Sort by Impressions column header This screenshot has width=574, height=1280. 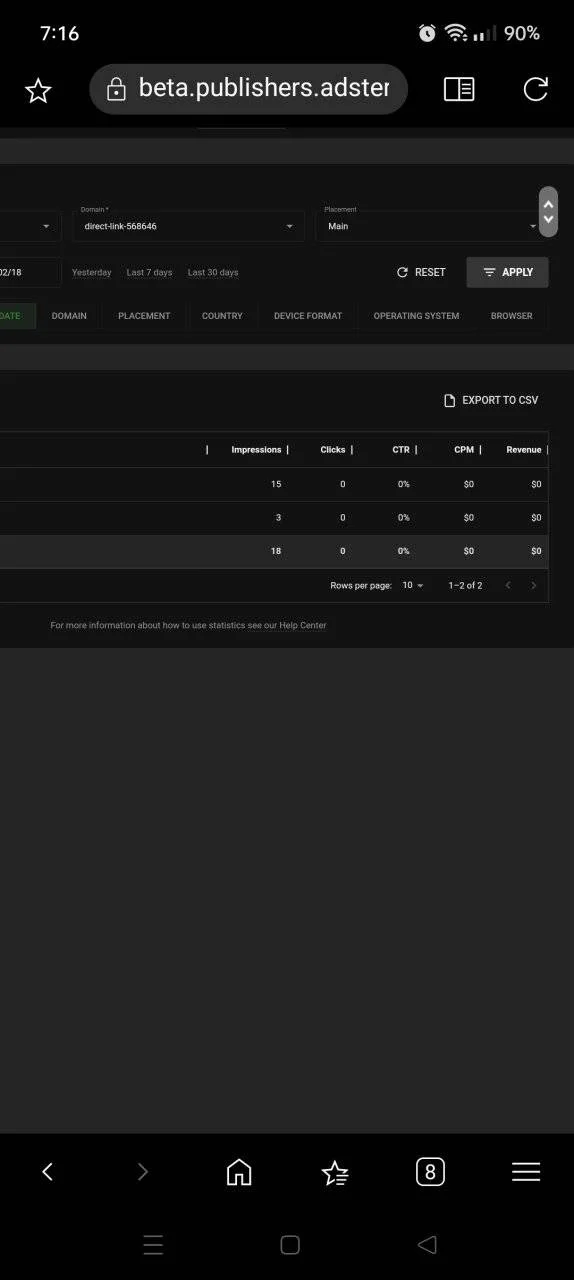coord(256,450)
